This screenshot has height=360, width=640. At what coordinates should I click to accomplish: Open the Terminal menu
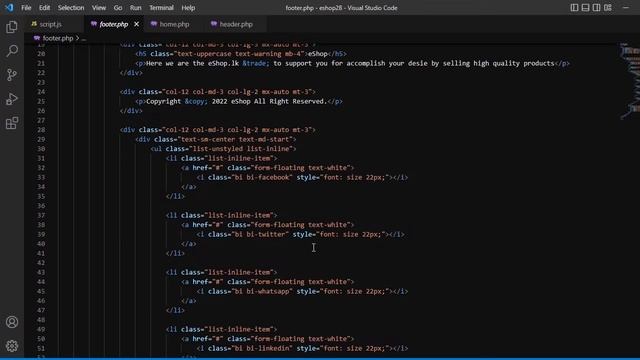pyautogui.click(x=161, y=8)
